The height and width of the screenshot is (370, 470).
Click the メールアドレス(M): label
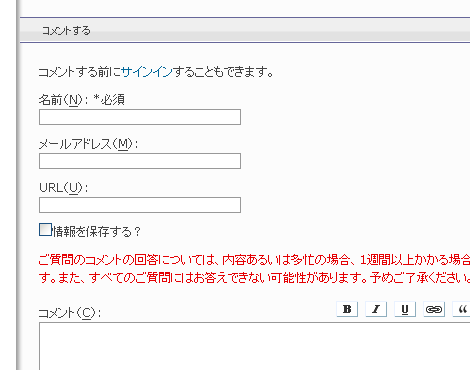tap(88, 144)
